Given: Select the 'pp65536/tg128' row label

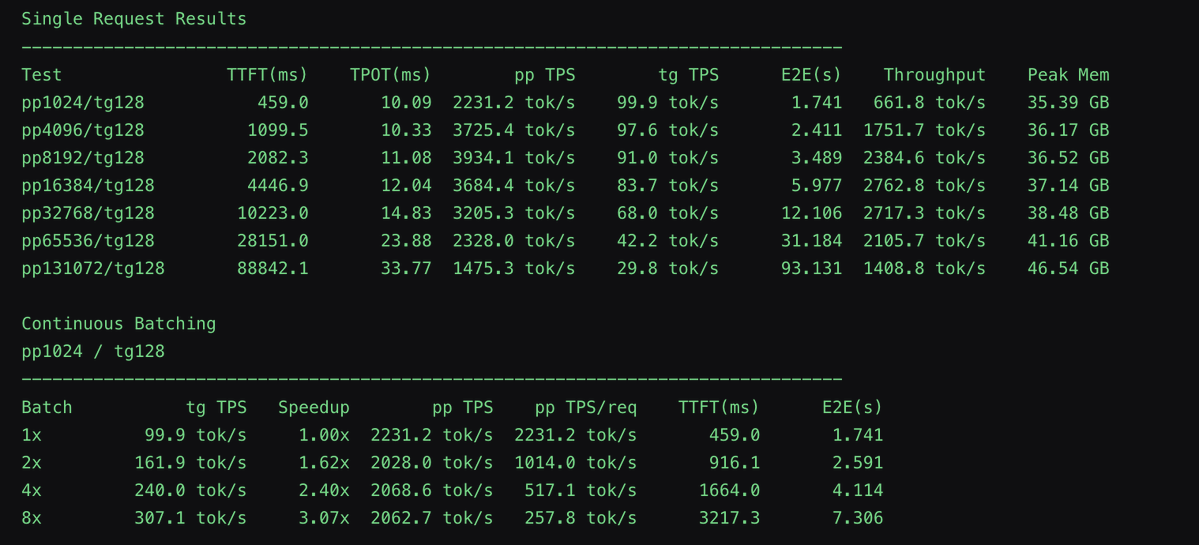Looking at the screenshot, I should pyautogui.click(x=88, y=241).
